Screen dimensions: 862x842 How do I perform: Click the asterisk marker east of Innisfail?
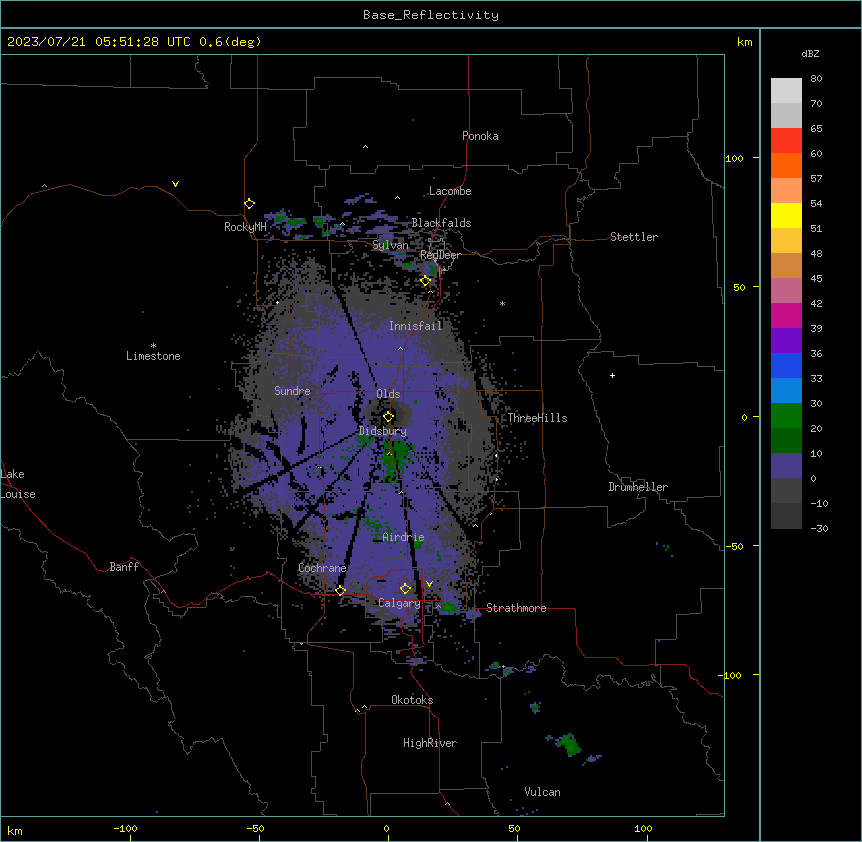502,303
